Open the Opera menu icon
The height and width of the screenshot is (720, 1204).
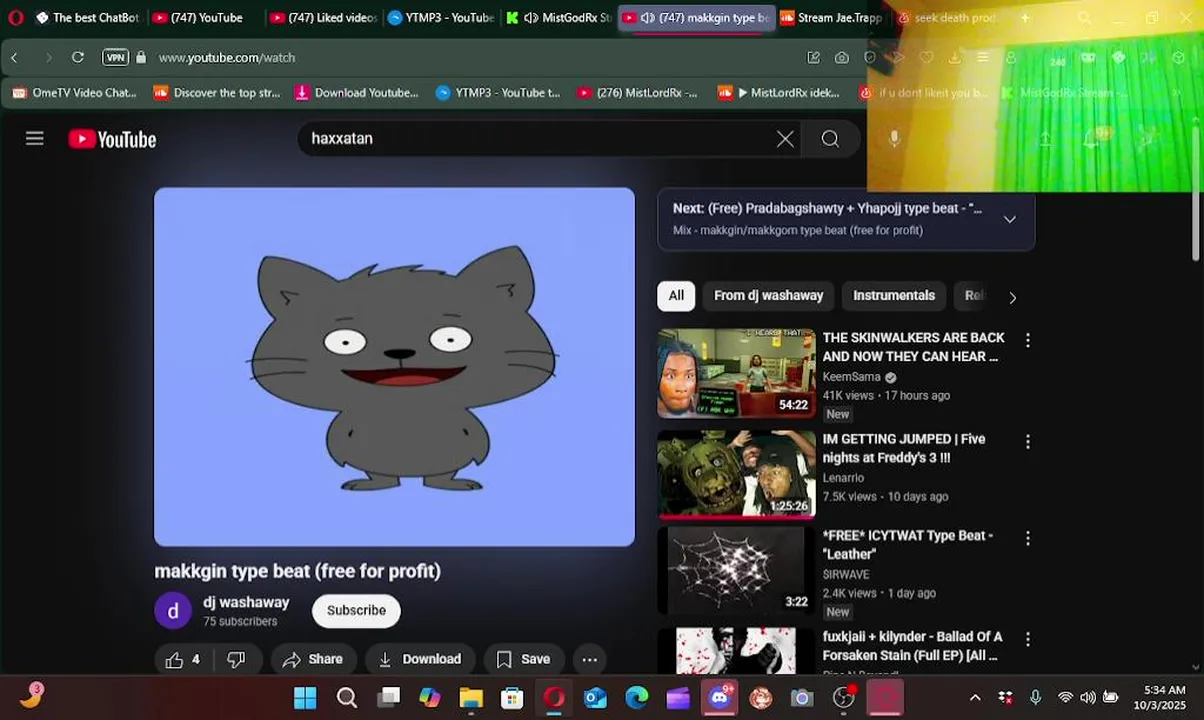click(15, 18)
